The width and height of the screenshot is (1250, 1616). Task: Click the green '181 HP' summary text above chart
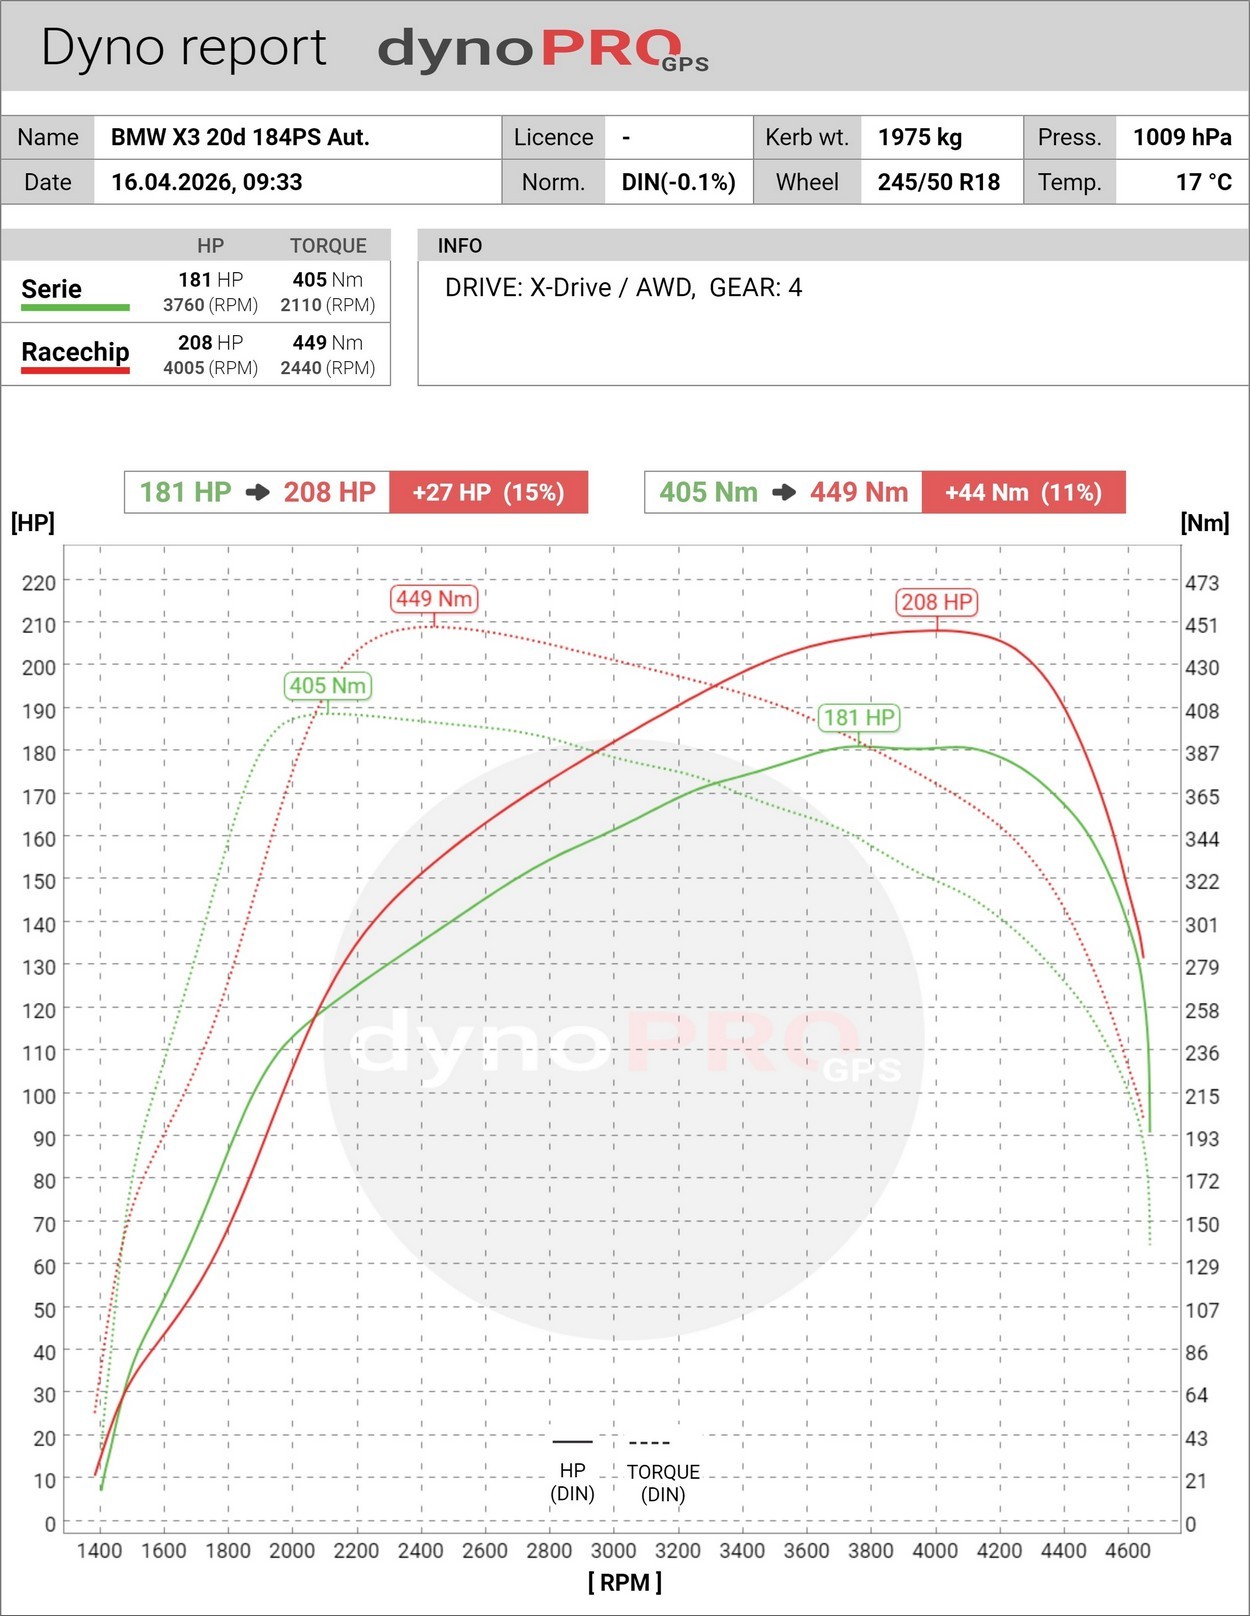pyautogui.click(x=185, y=492)
